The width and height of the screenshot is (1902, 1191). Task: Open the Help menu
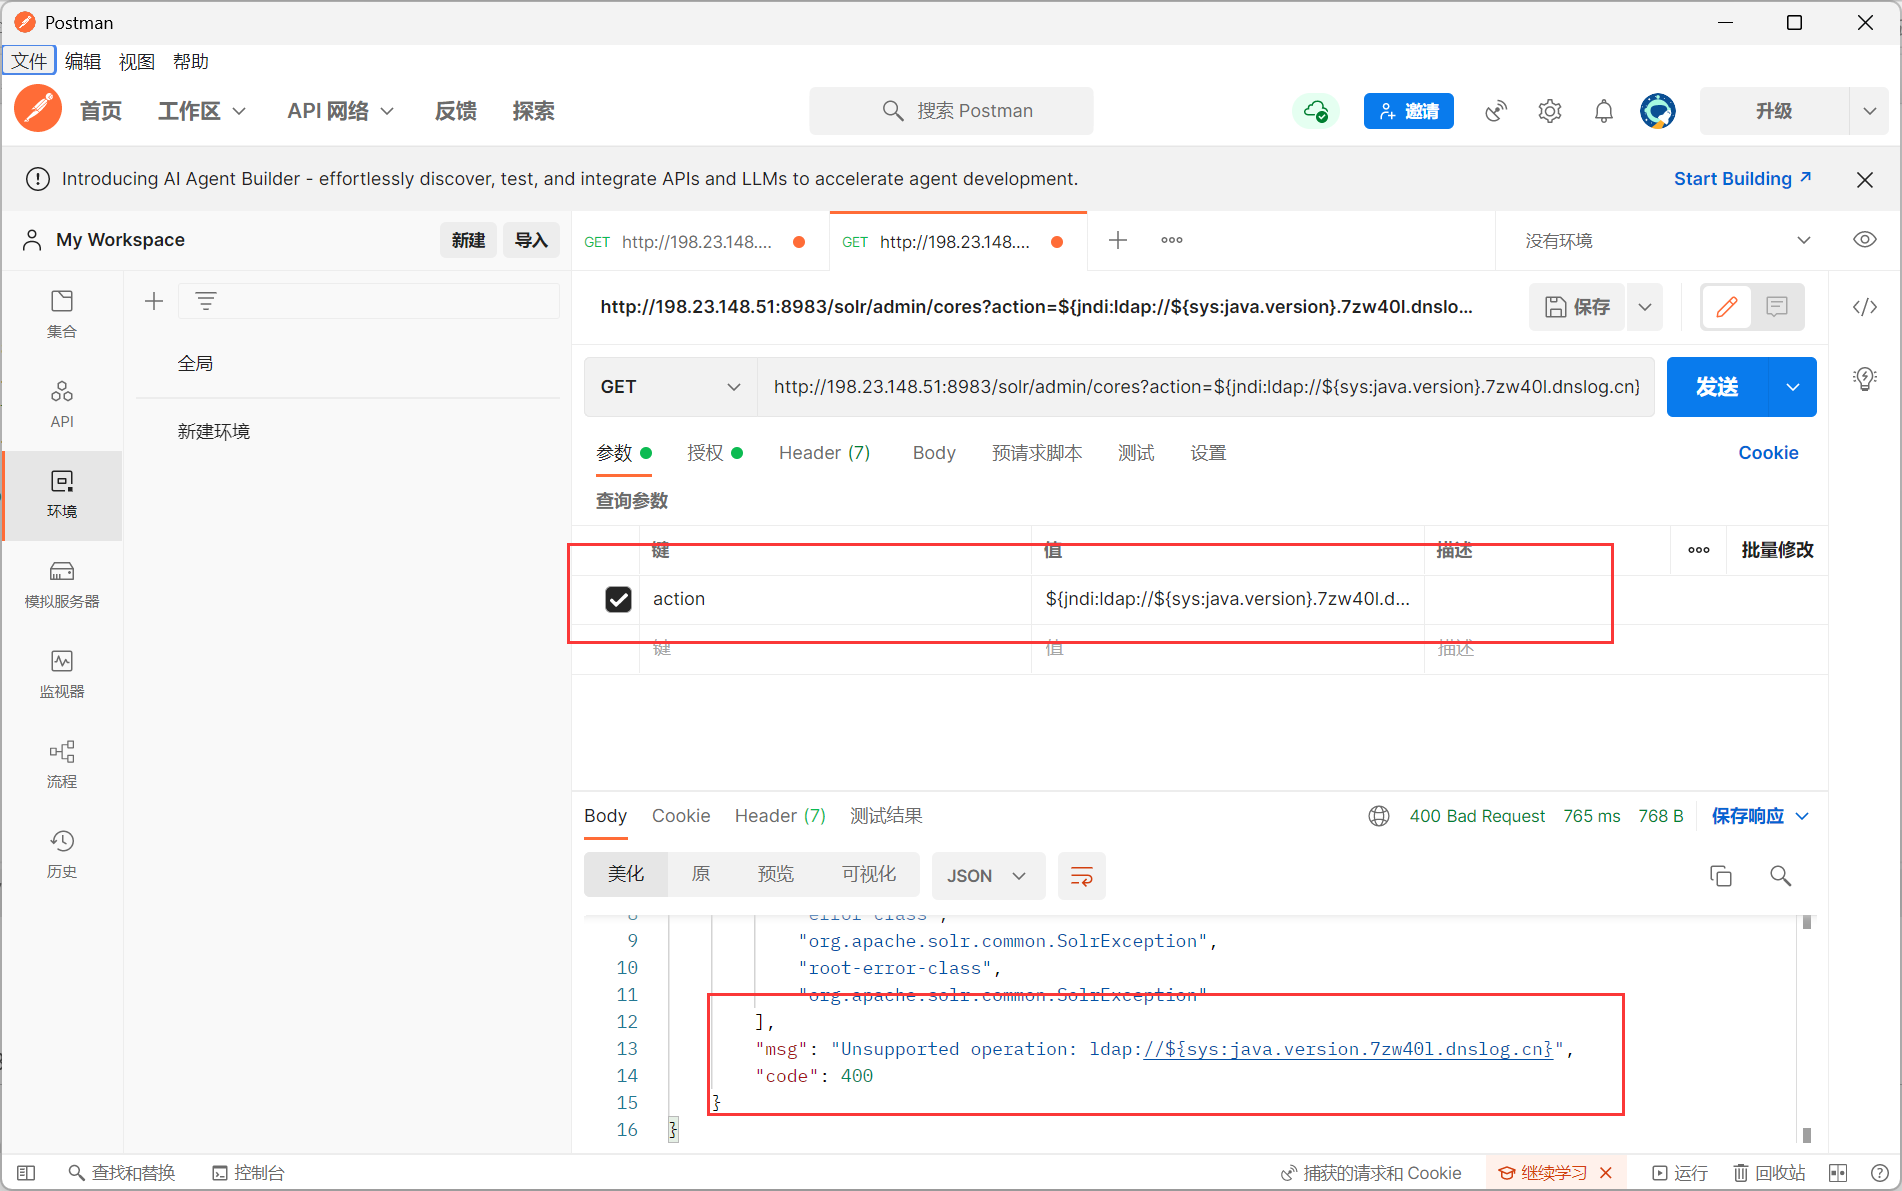[x=191, y=61]
